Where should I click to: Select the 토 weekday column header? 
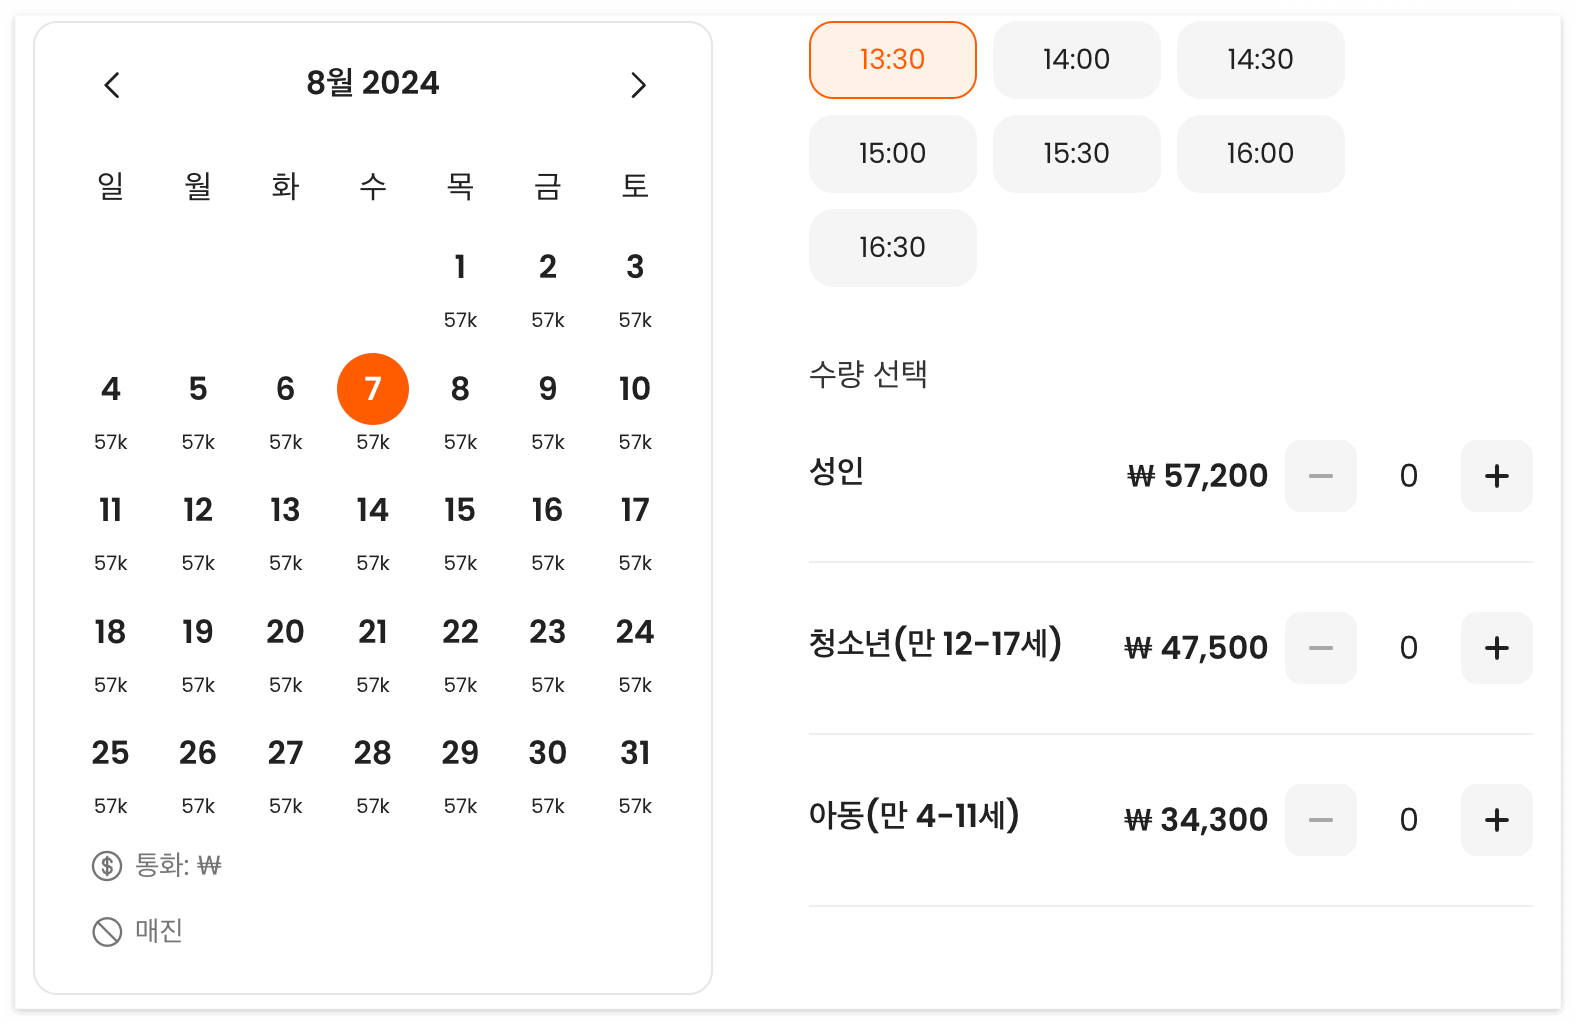click(x=635, y=186)
